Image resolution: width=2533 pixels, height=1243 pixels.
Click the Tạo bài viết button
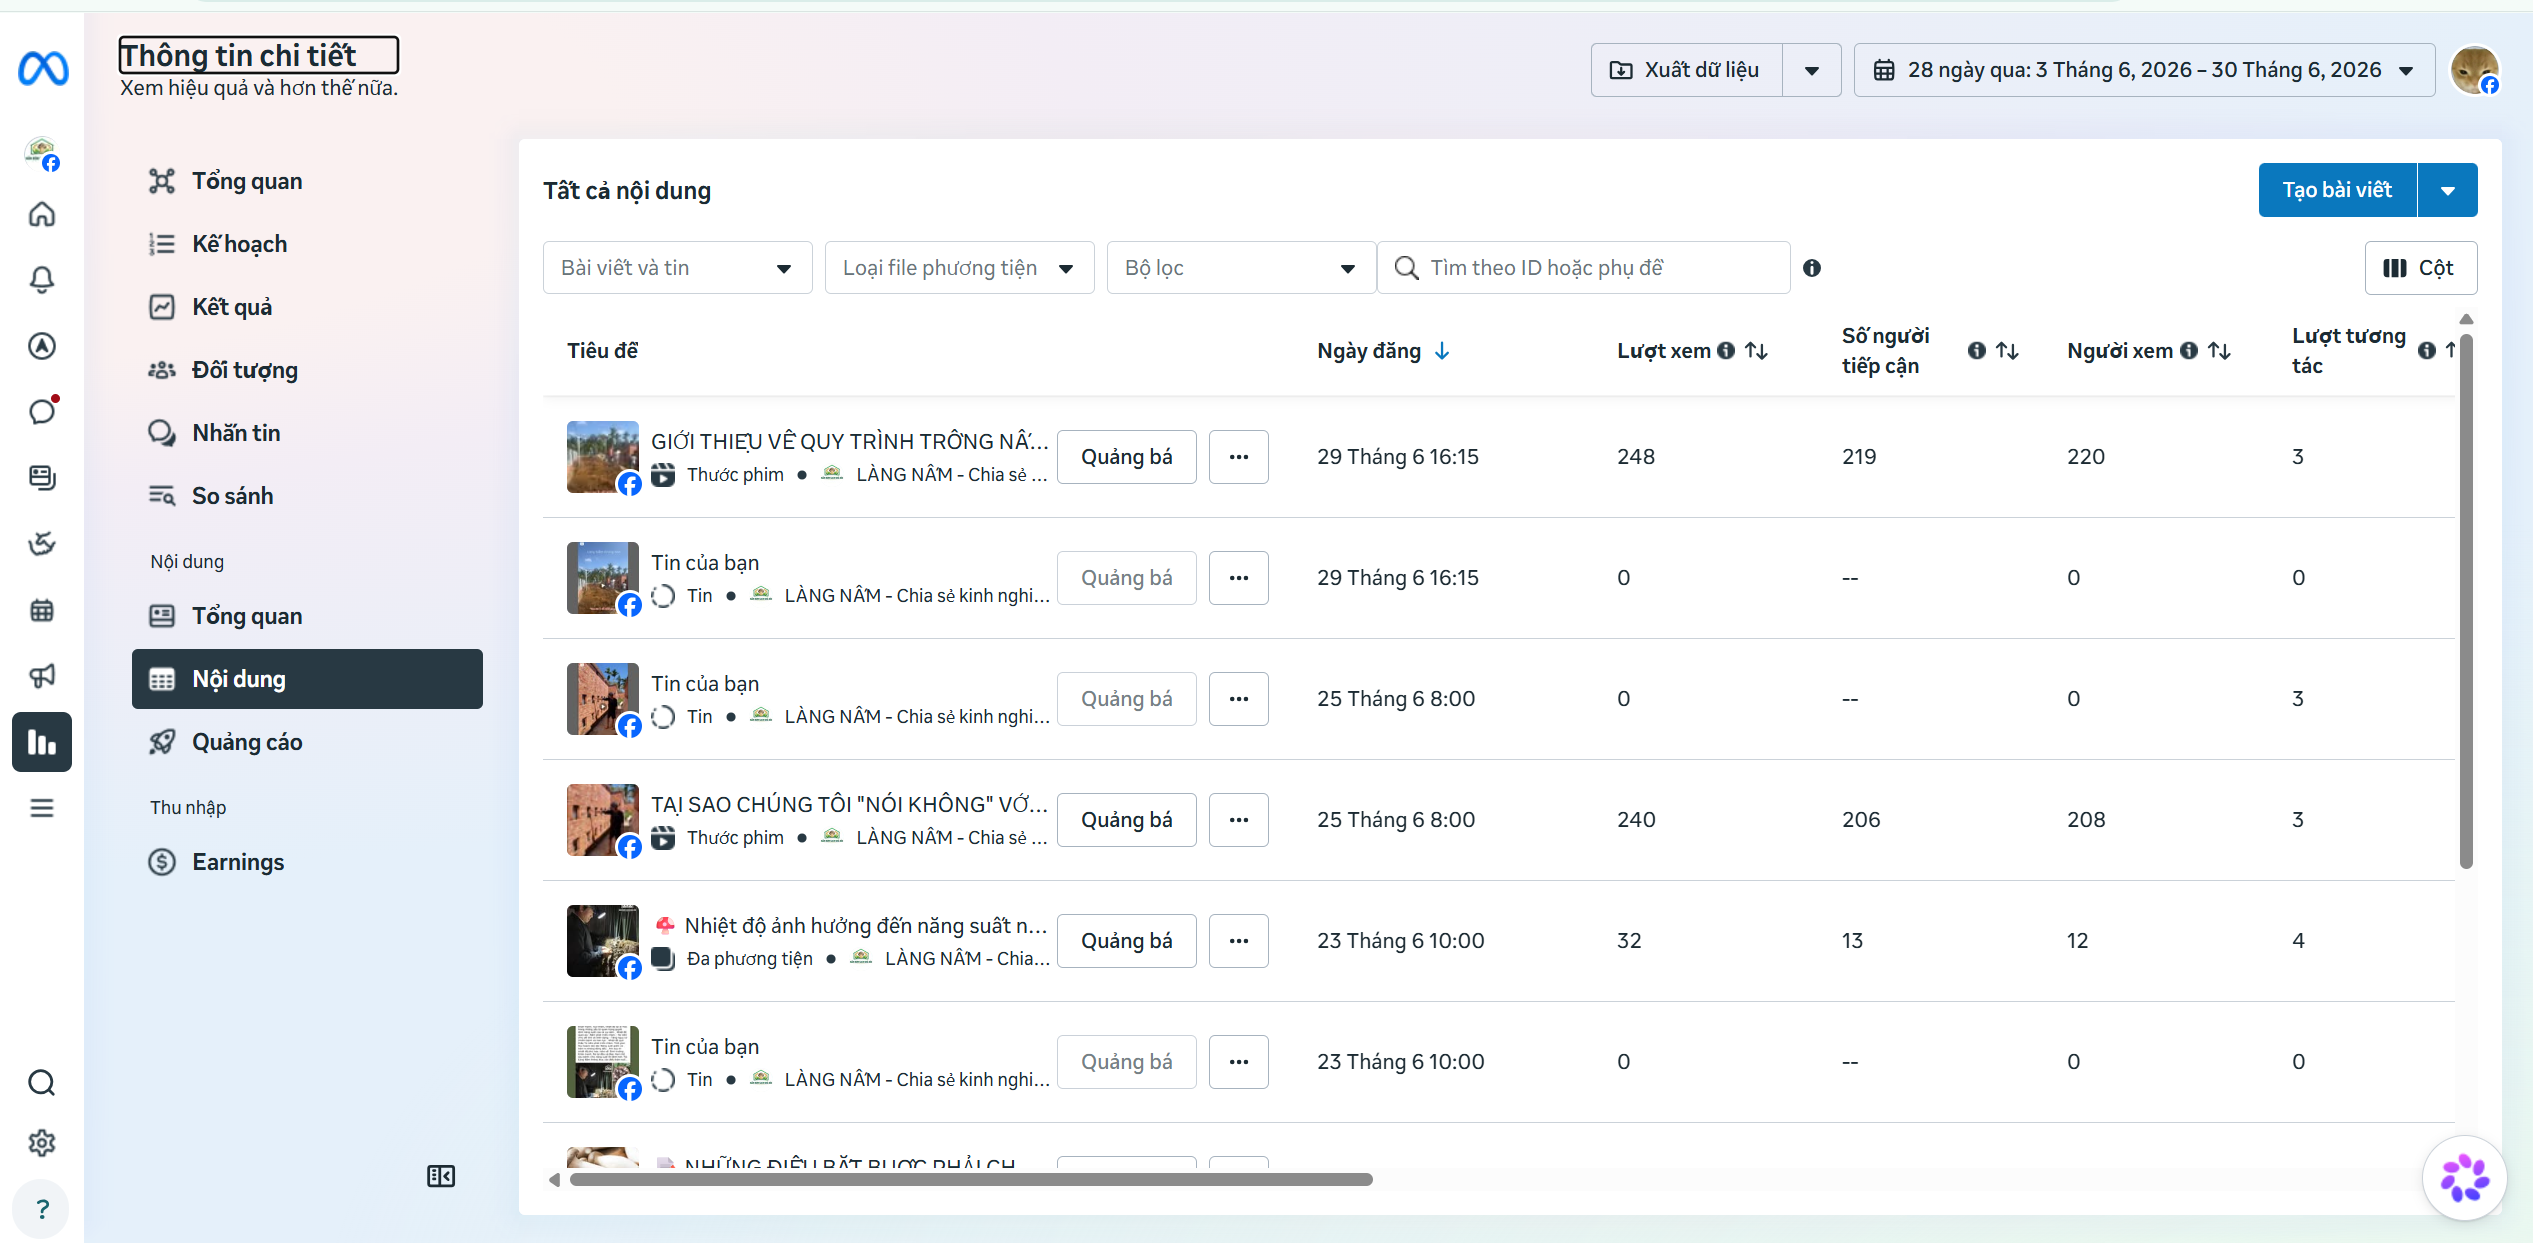point(2337,190)
